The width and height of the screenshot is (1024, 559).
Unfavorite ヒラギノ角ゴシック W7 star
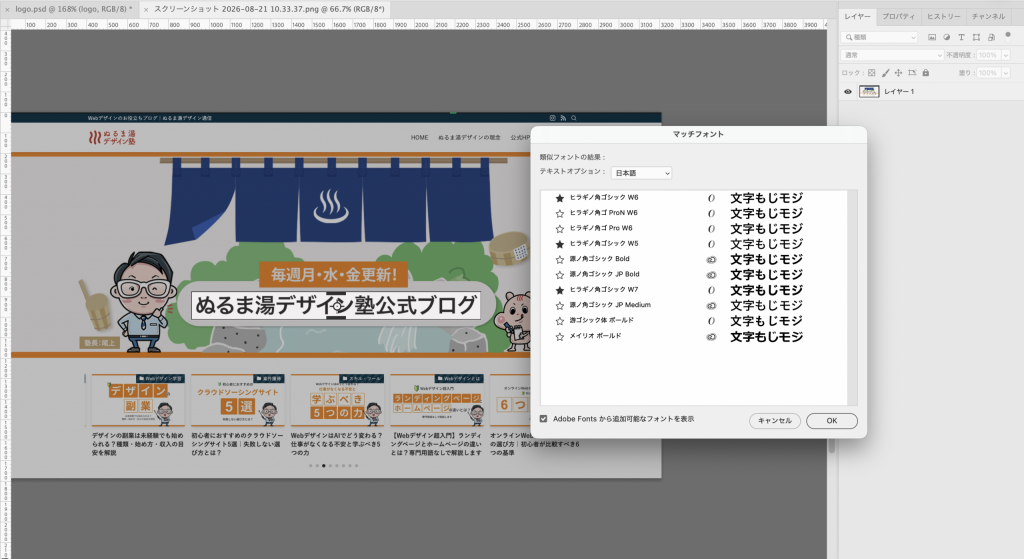[559, 290]
